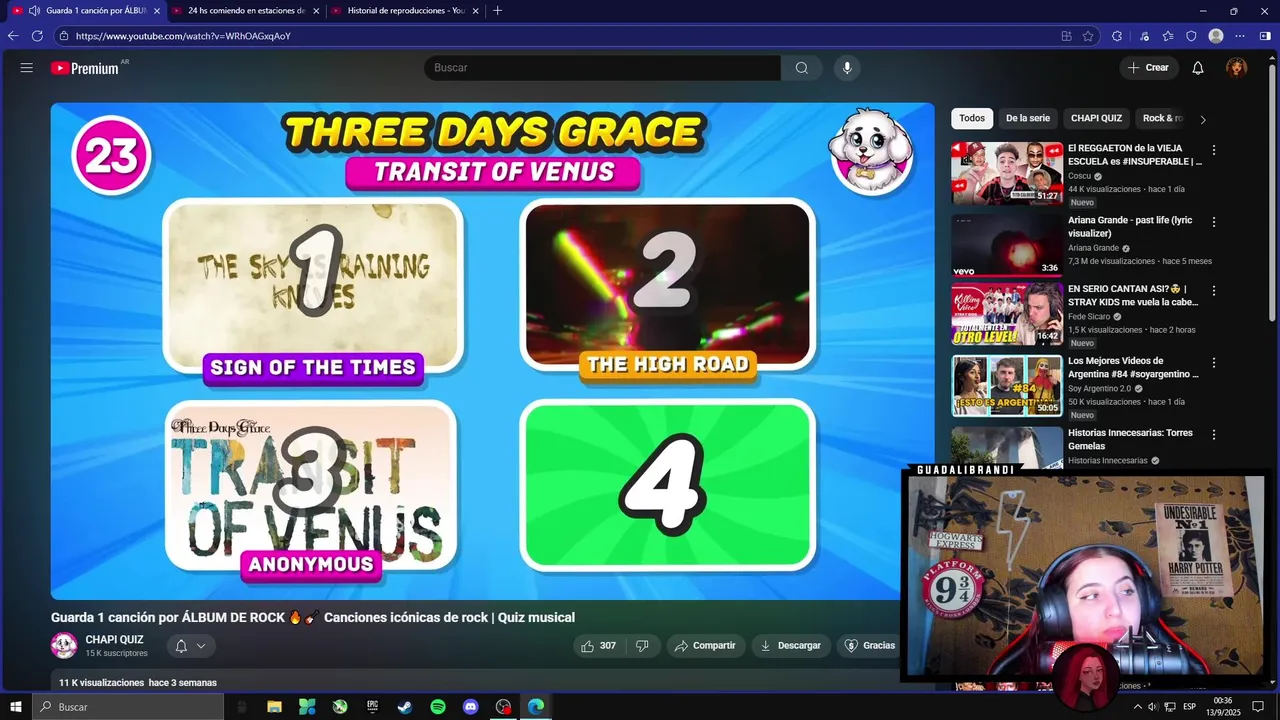The height and width of the screenshot is (720, 1280).
Task: Open options for Historias Innecesarias video
Action: 1214,435
